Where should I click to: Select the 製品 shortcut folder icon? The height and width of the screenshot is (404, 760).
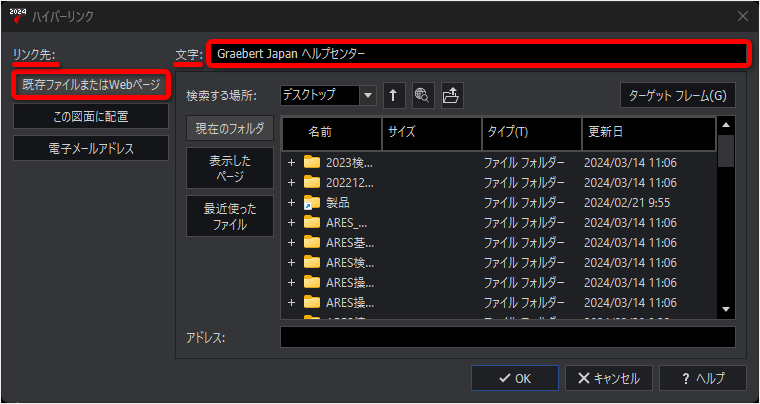312,202
